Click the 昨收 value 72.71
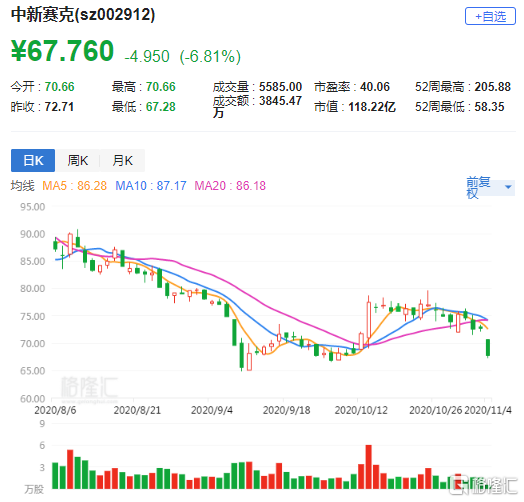The image size is (524, 502). [x=59, y=107]
